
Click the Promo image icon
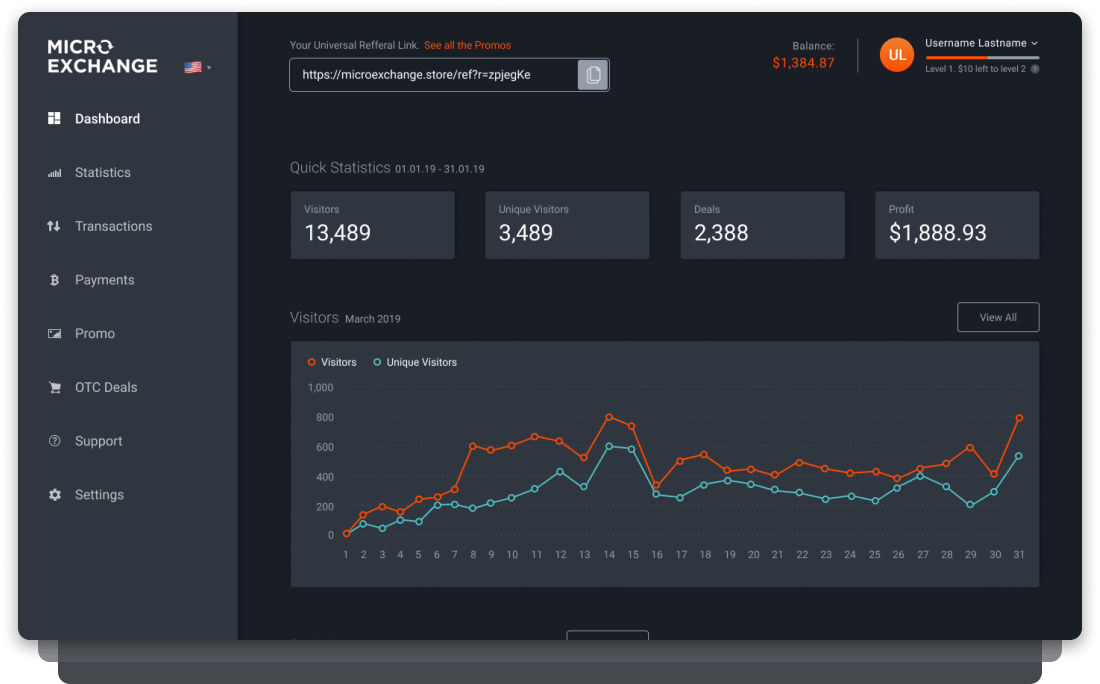(x=54, y=334)
